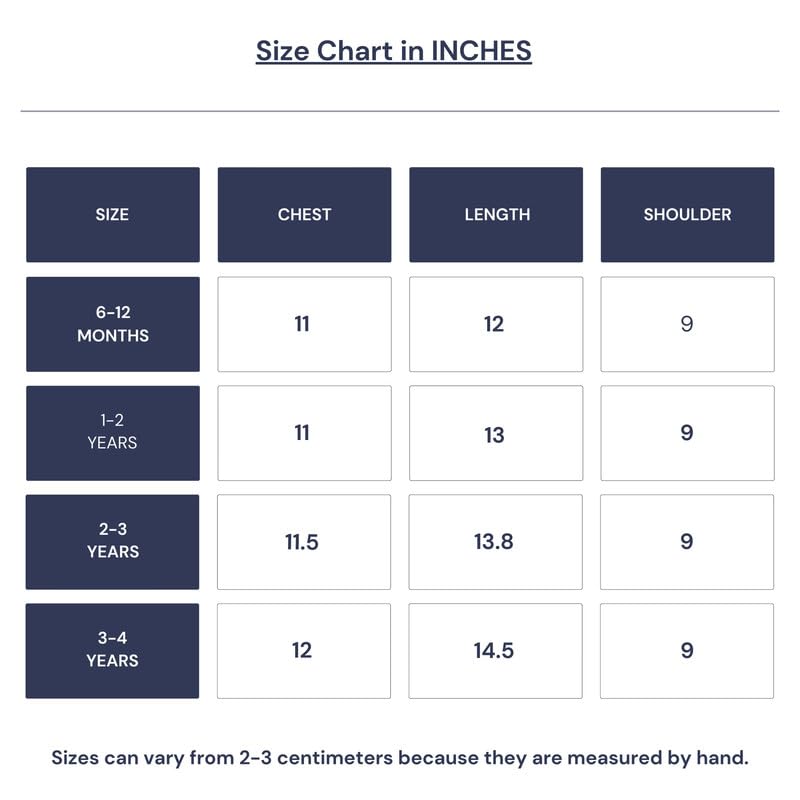Choose the 1-2 YEARS size row label

112,432
